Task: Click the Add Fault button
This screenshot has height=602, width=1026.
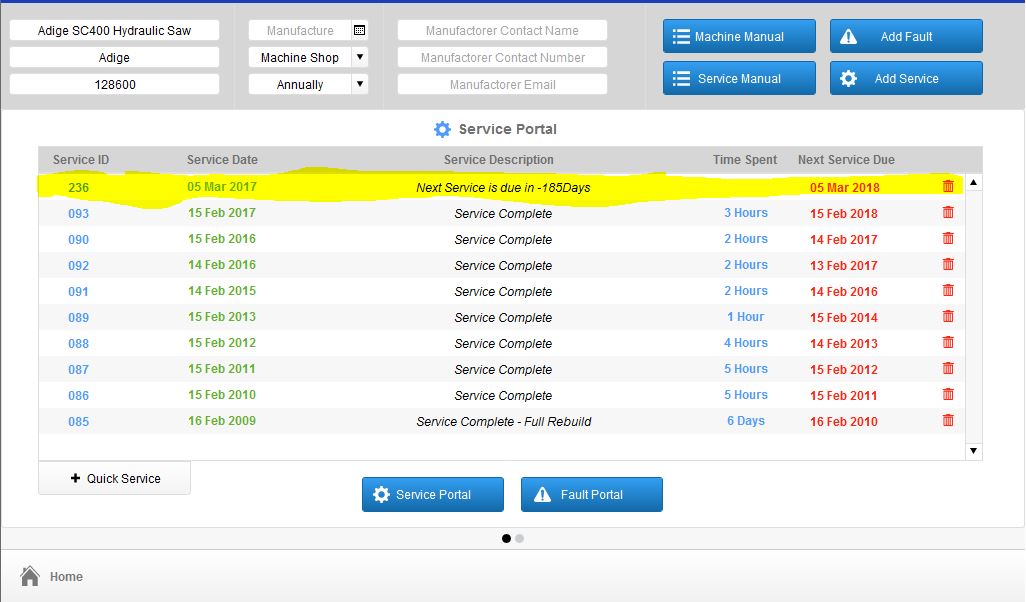Action: 906,37
